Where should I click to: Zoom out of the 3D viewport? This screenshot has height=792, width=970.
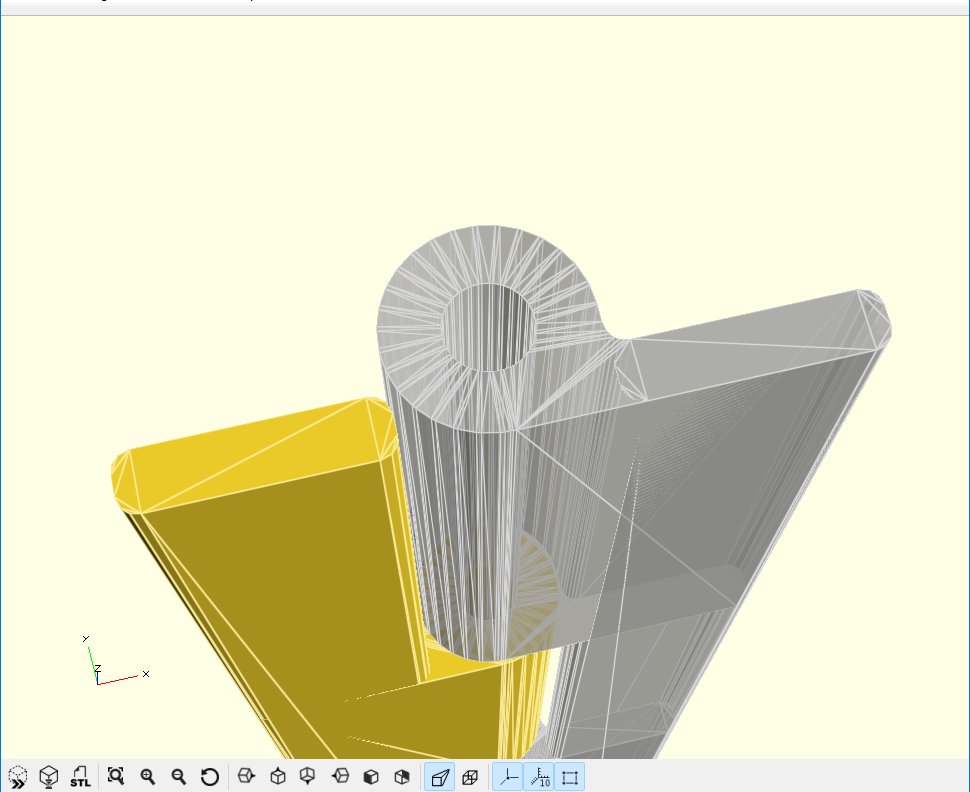click(x=178, y=776)
